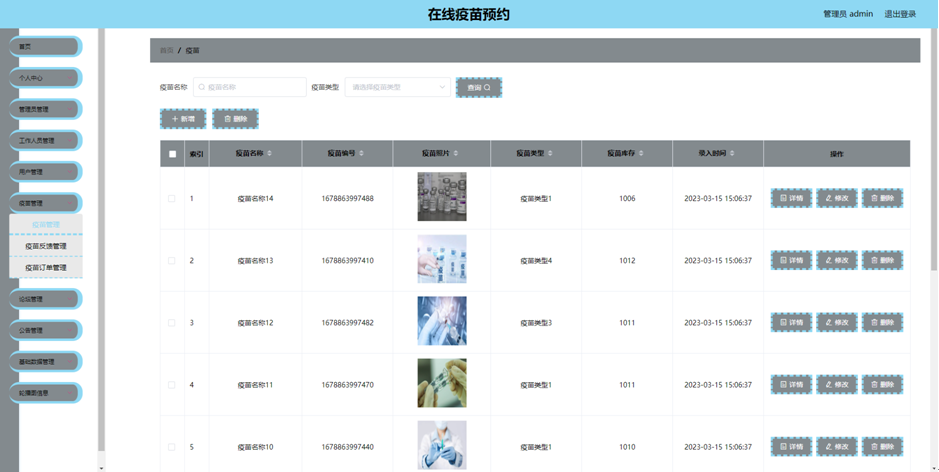Screen dimensions: 939x472
Task: Expand 用户管理 sidebar menu
Action: (46, 172)
